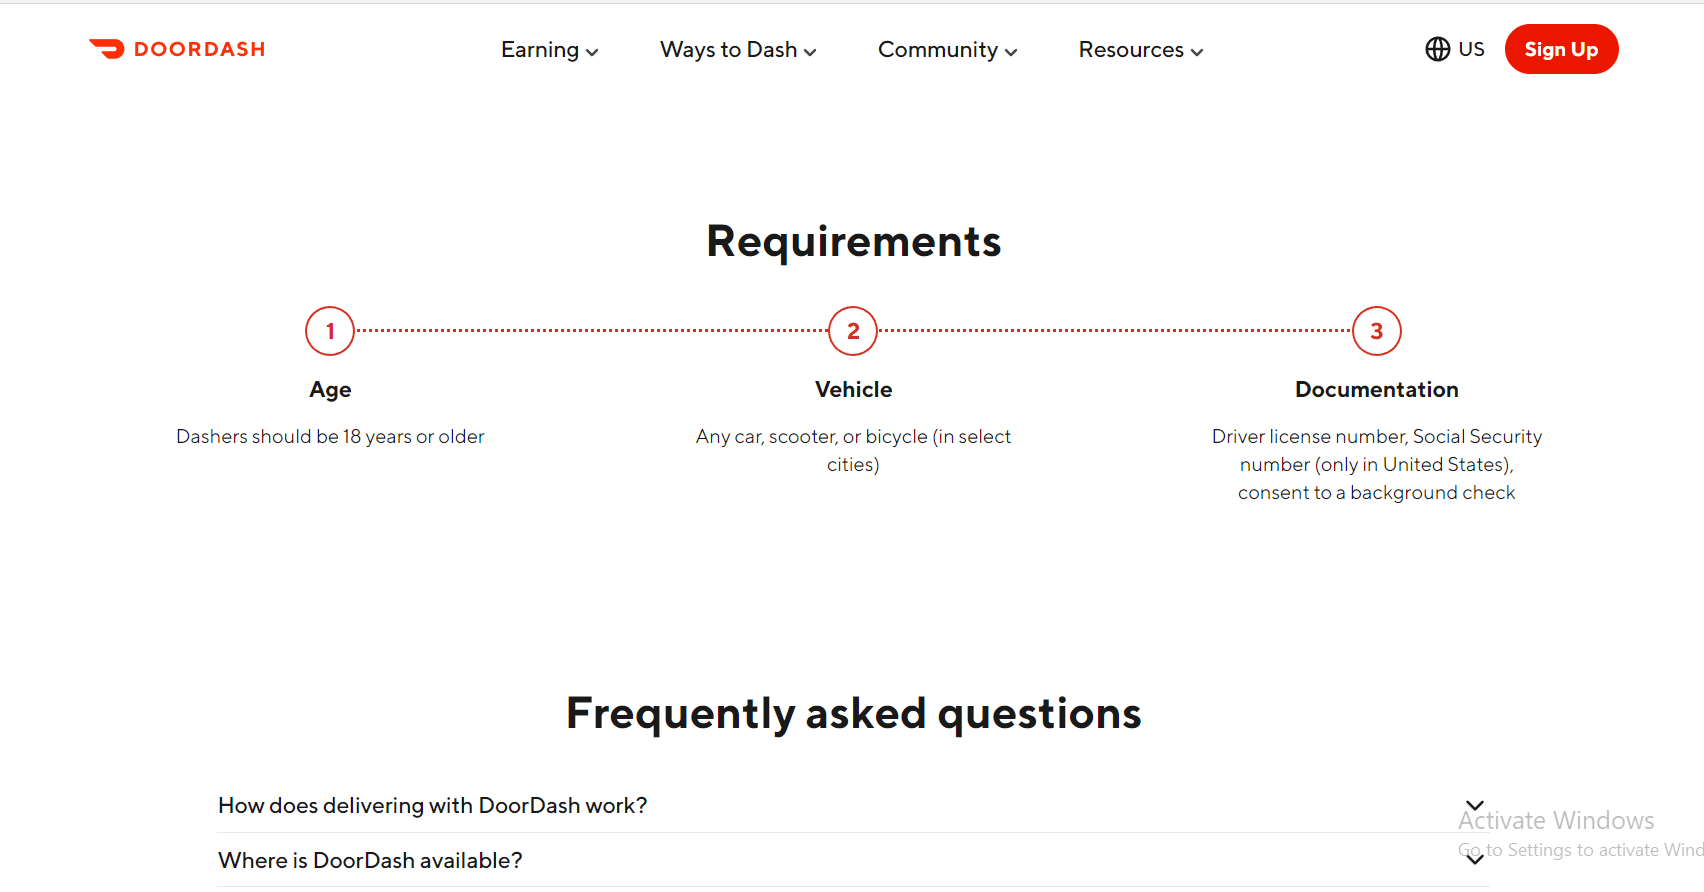Expand 'How does delivering with DoorDash work?'
The image size is (1704, 892).
point(853,806)
